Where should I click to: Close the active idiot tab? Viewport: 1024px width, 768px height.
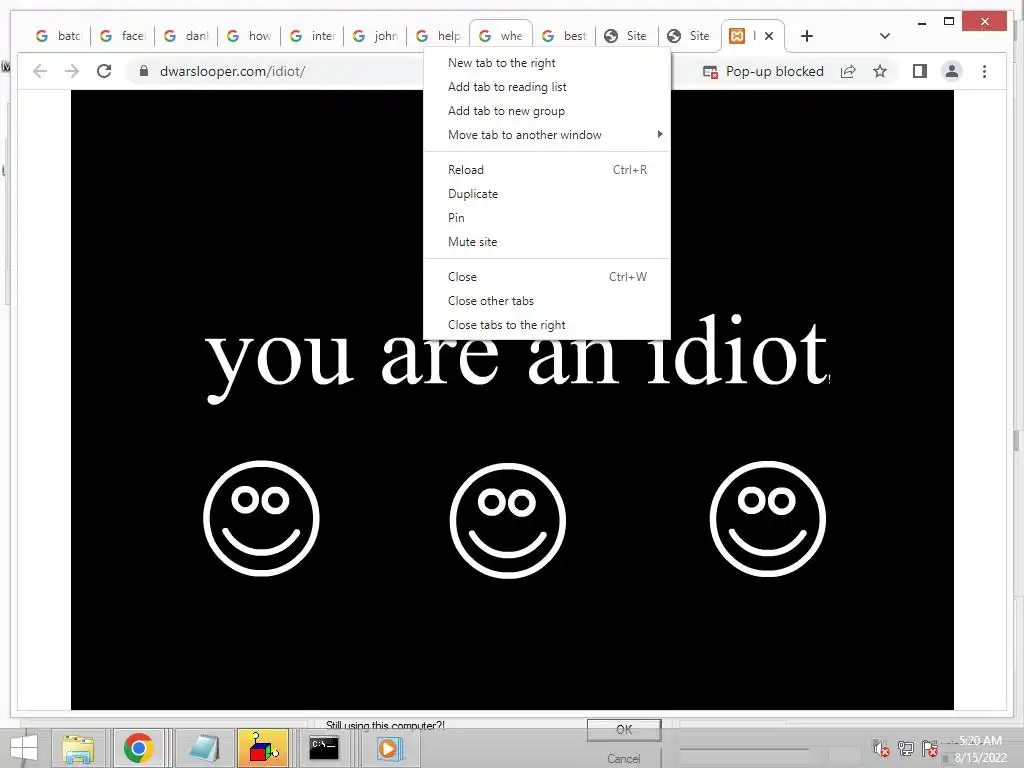pyautogui.click(x=769, y=36)
